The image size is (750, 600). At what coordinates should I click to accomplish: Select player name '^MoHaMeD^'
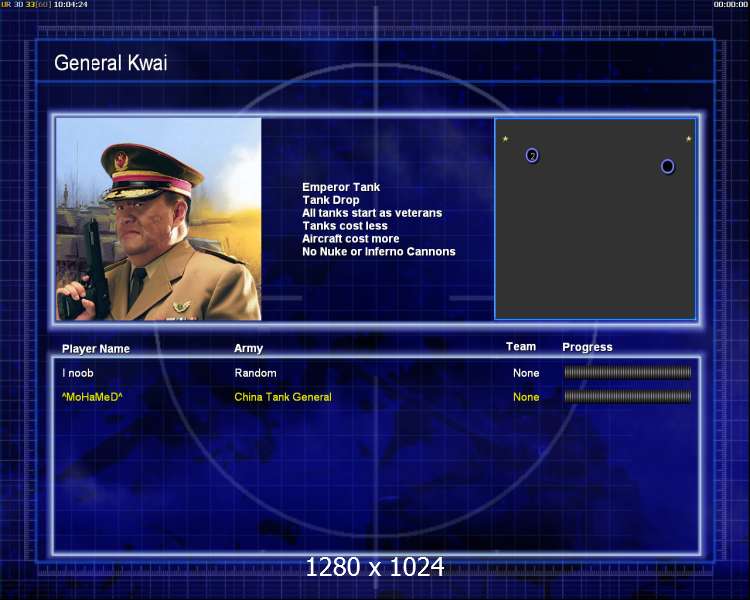pos(92,397)
